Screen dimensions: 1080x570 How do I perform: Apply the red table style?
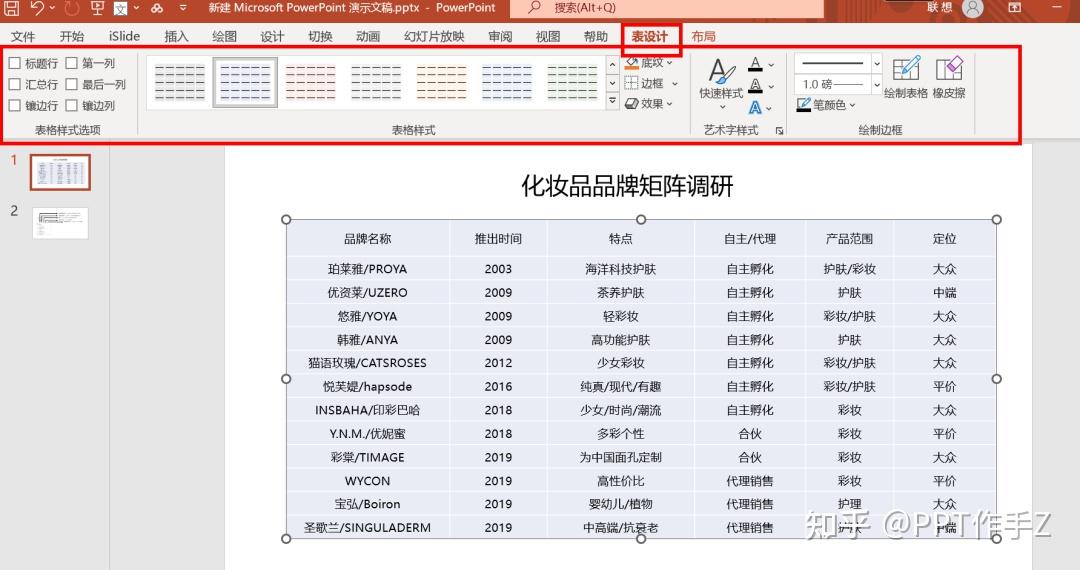pos(311,83)
